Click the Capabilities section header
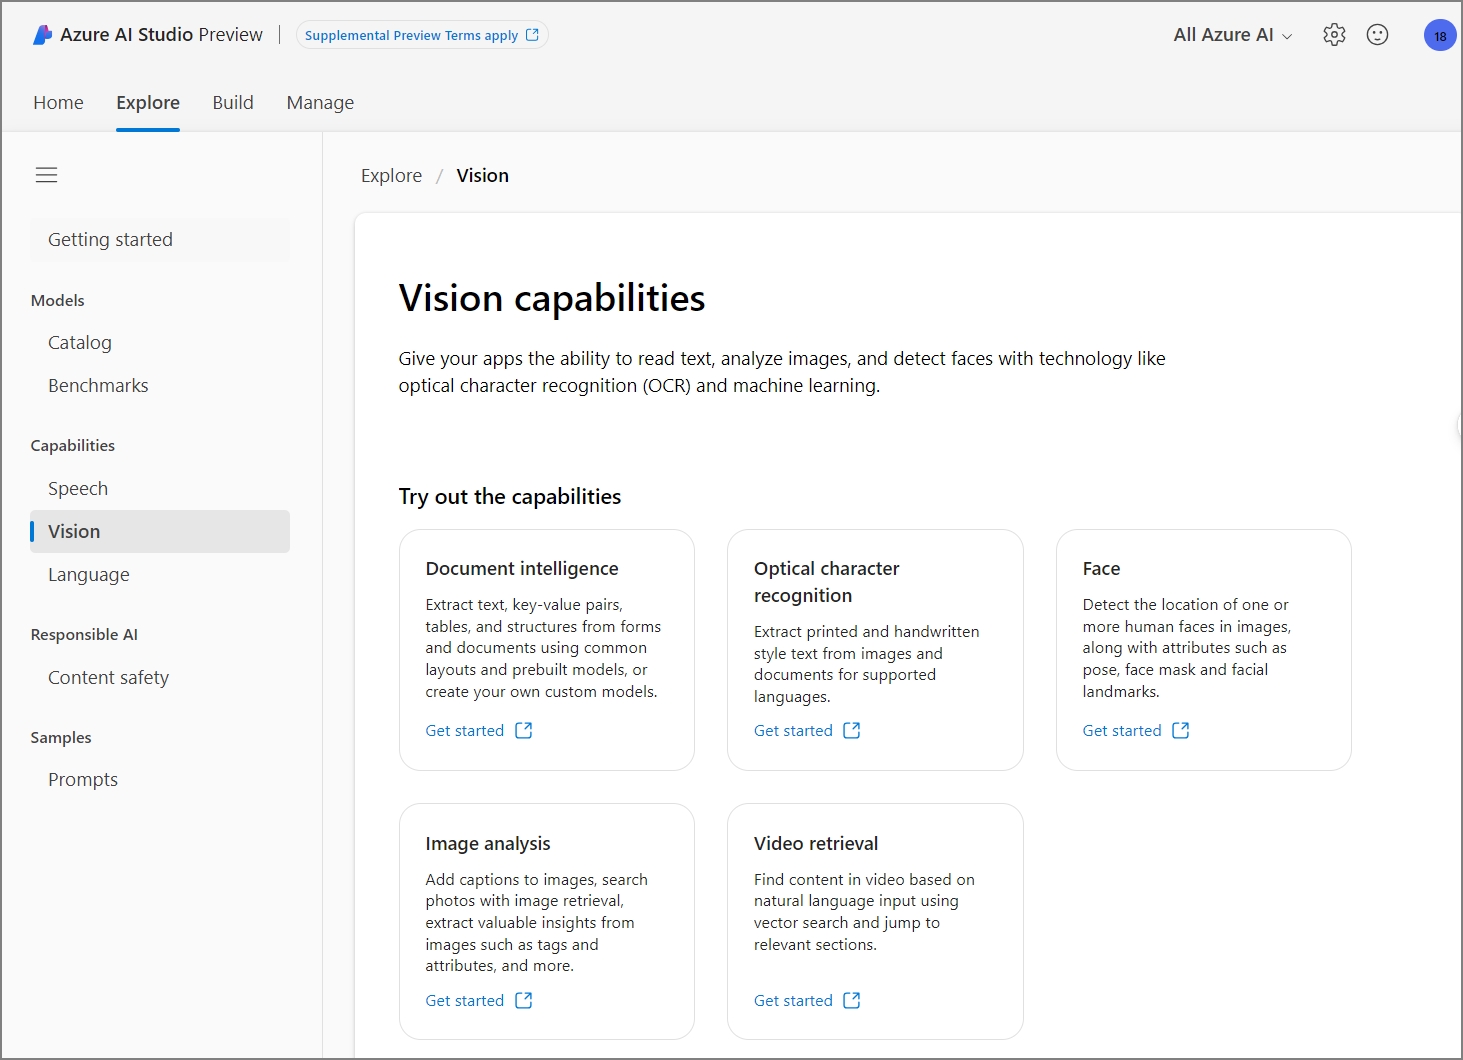This screenshot has height=1060, width=1463. [x=73, y=446]
